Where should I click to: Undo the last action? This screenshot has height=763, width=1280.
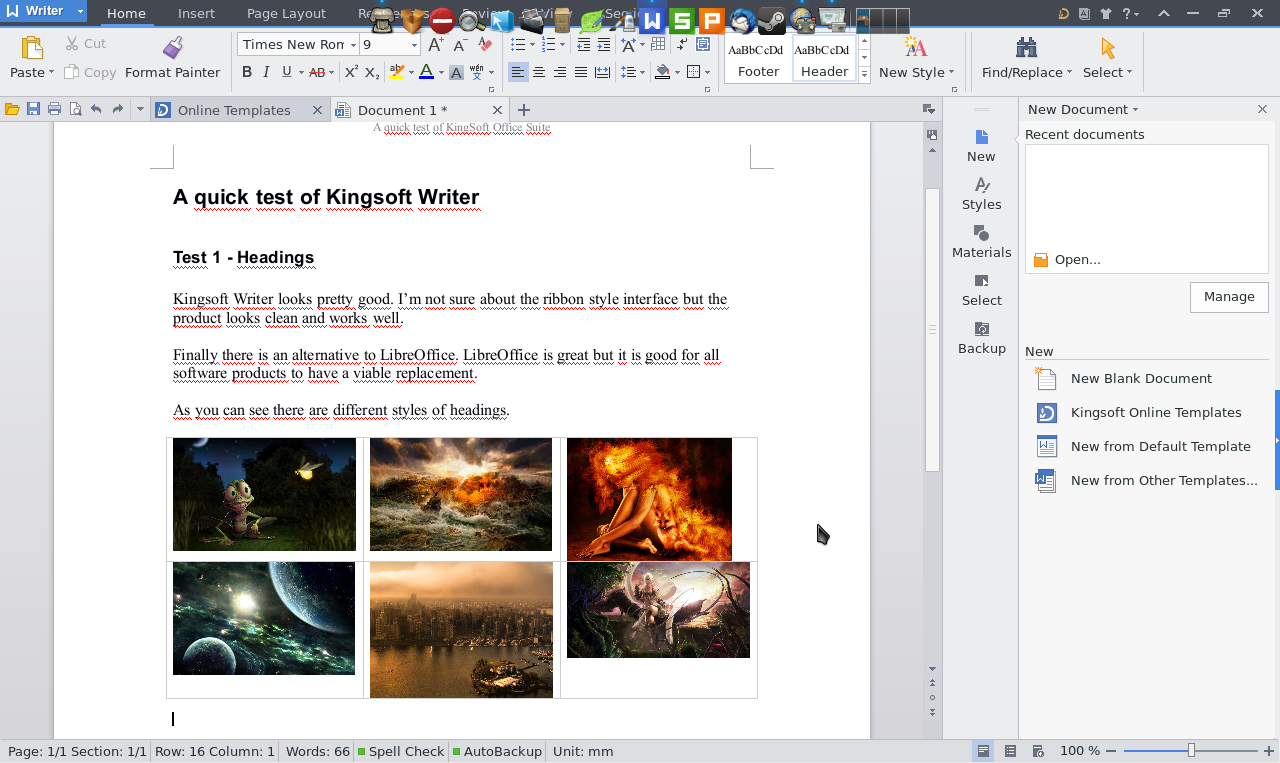click(96, 110)
